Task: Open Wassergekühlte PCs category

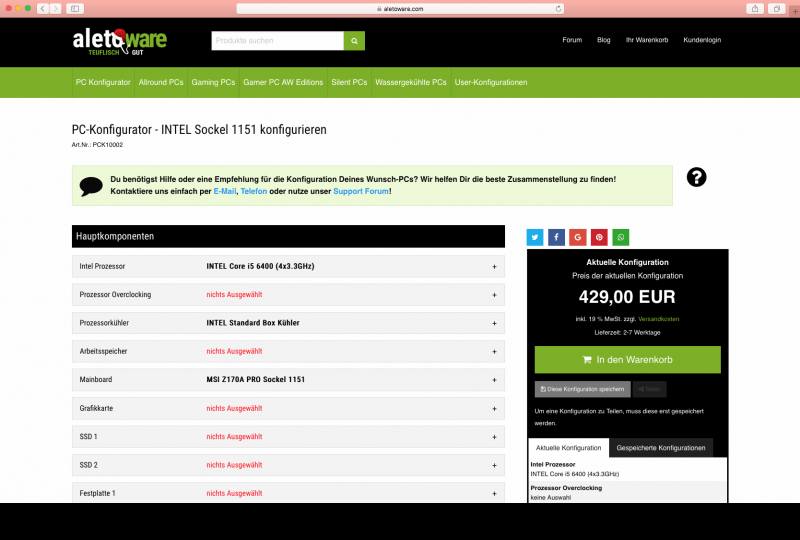Action: 411,82
